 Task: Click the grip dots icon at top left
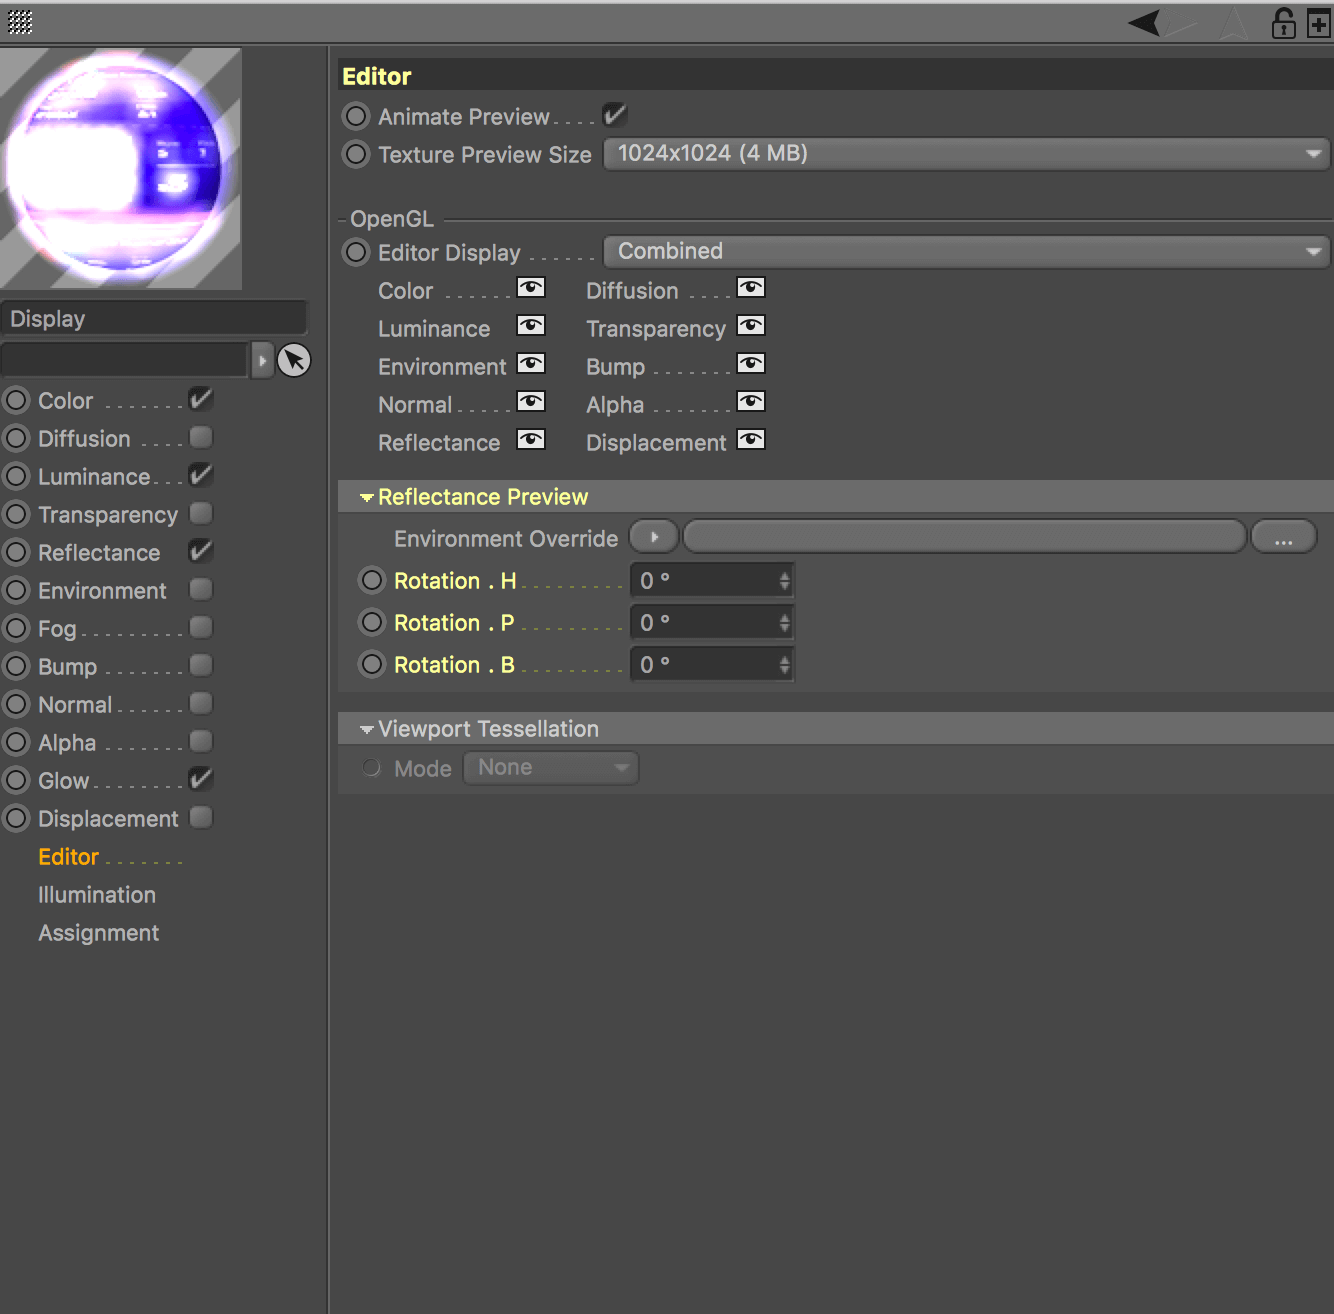(x=20, y=22)
